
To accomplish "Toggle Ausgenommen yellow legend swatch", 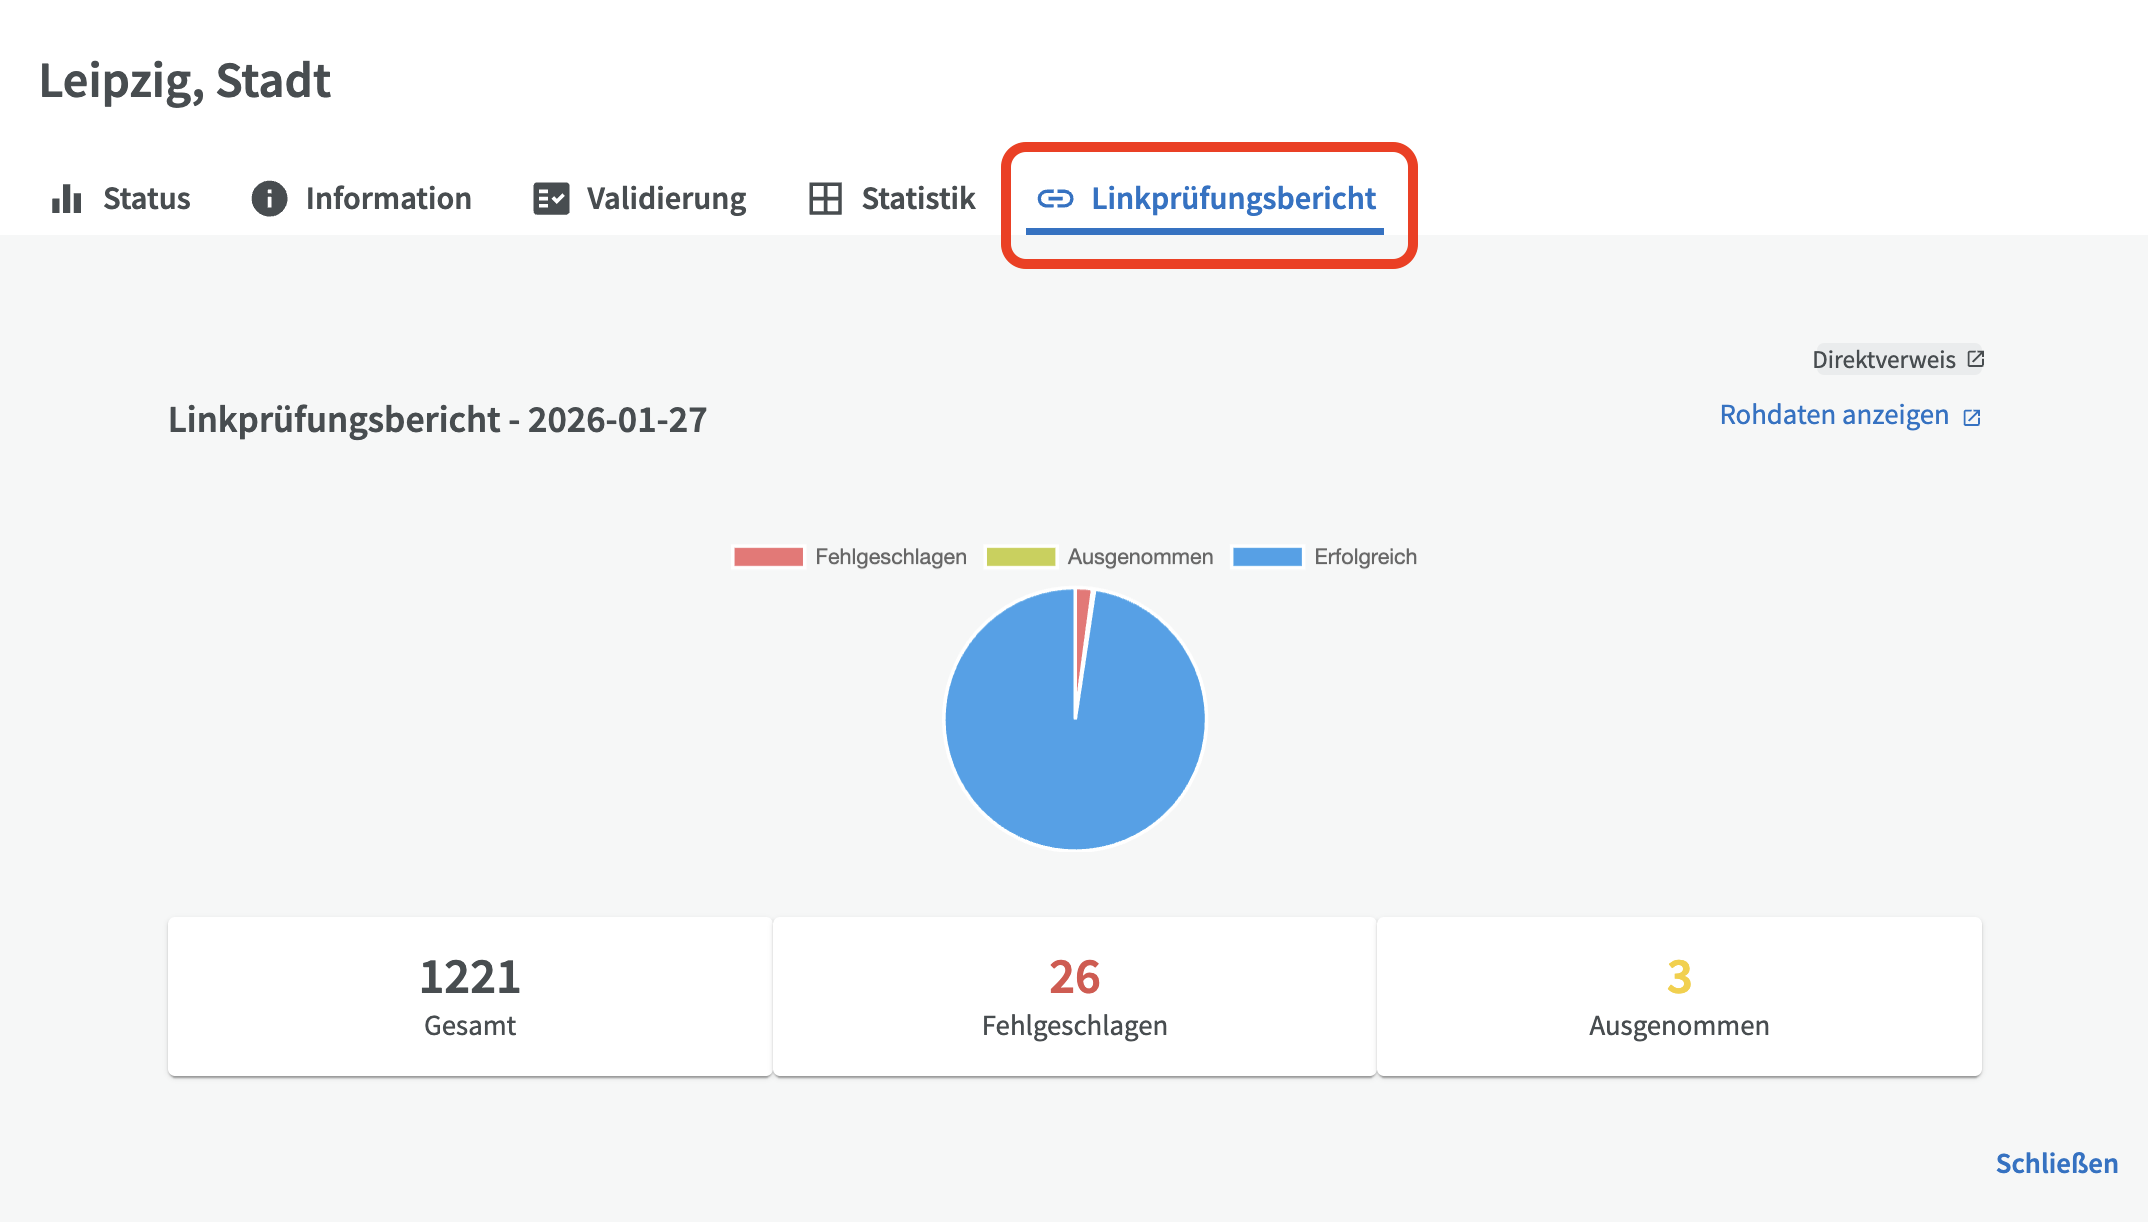I will tap(1021, 557).
